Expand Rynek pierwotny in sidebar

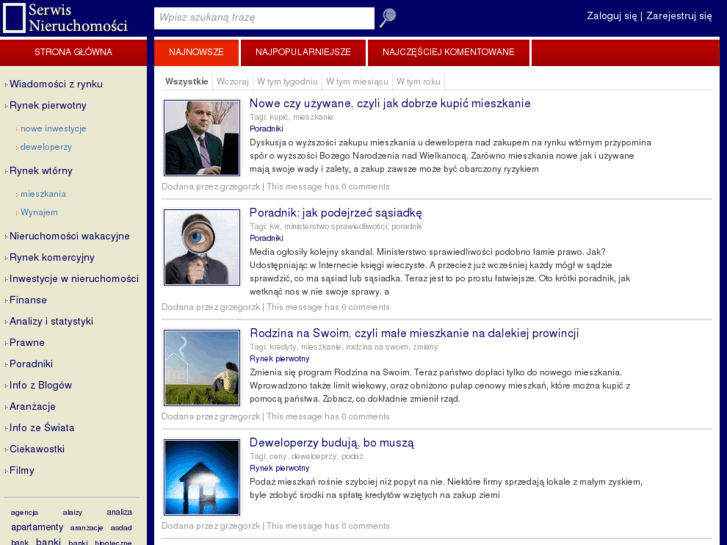[x=47, y=106]
